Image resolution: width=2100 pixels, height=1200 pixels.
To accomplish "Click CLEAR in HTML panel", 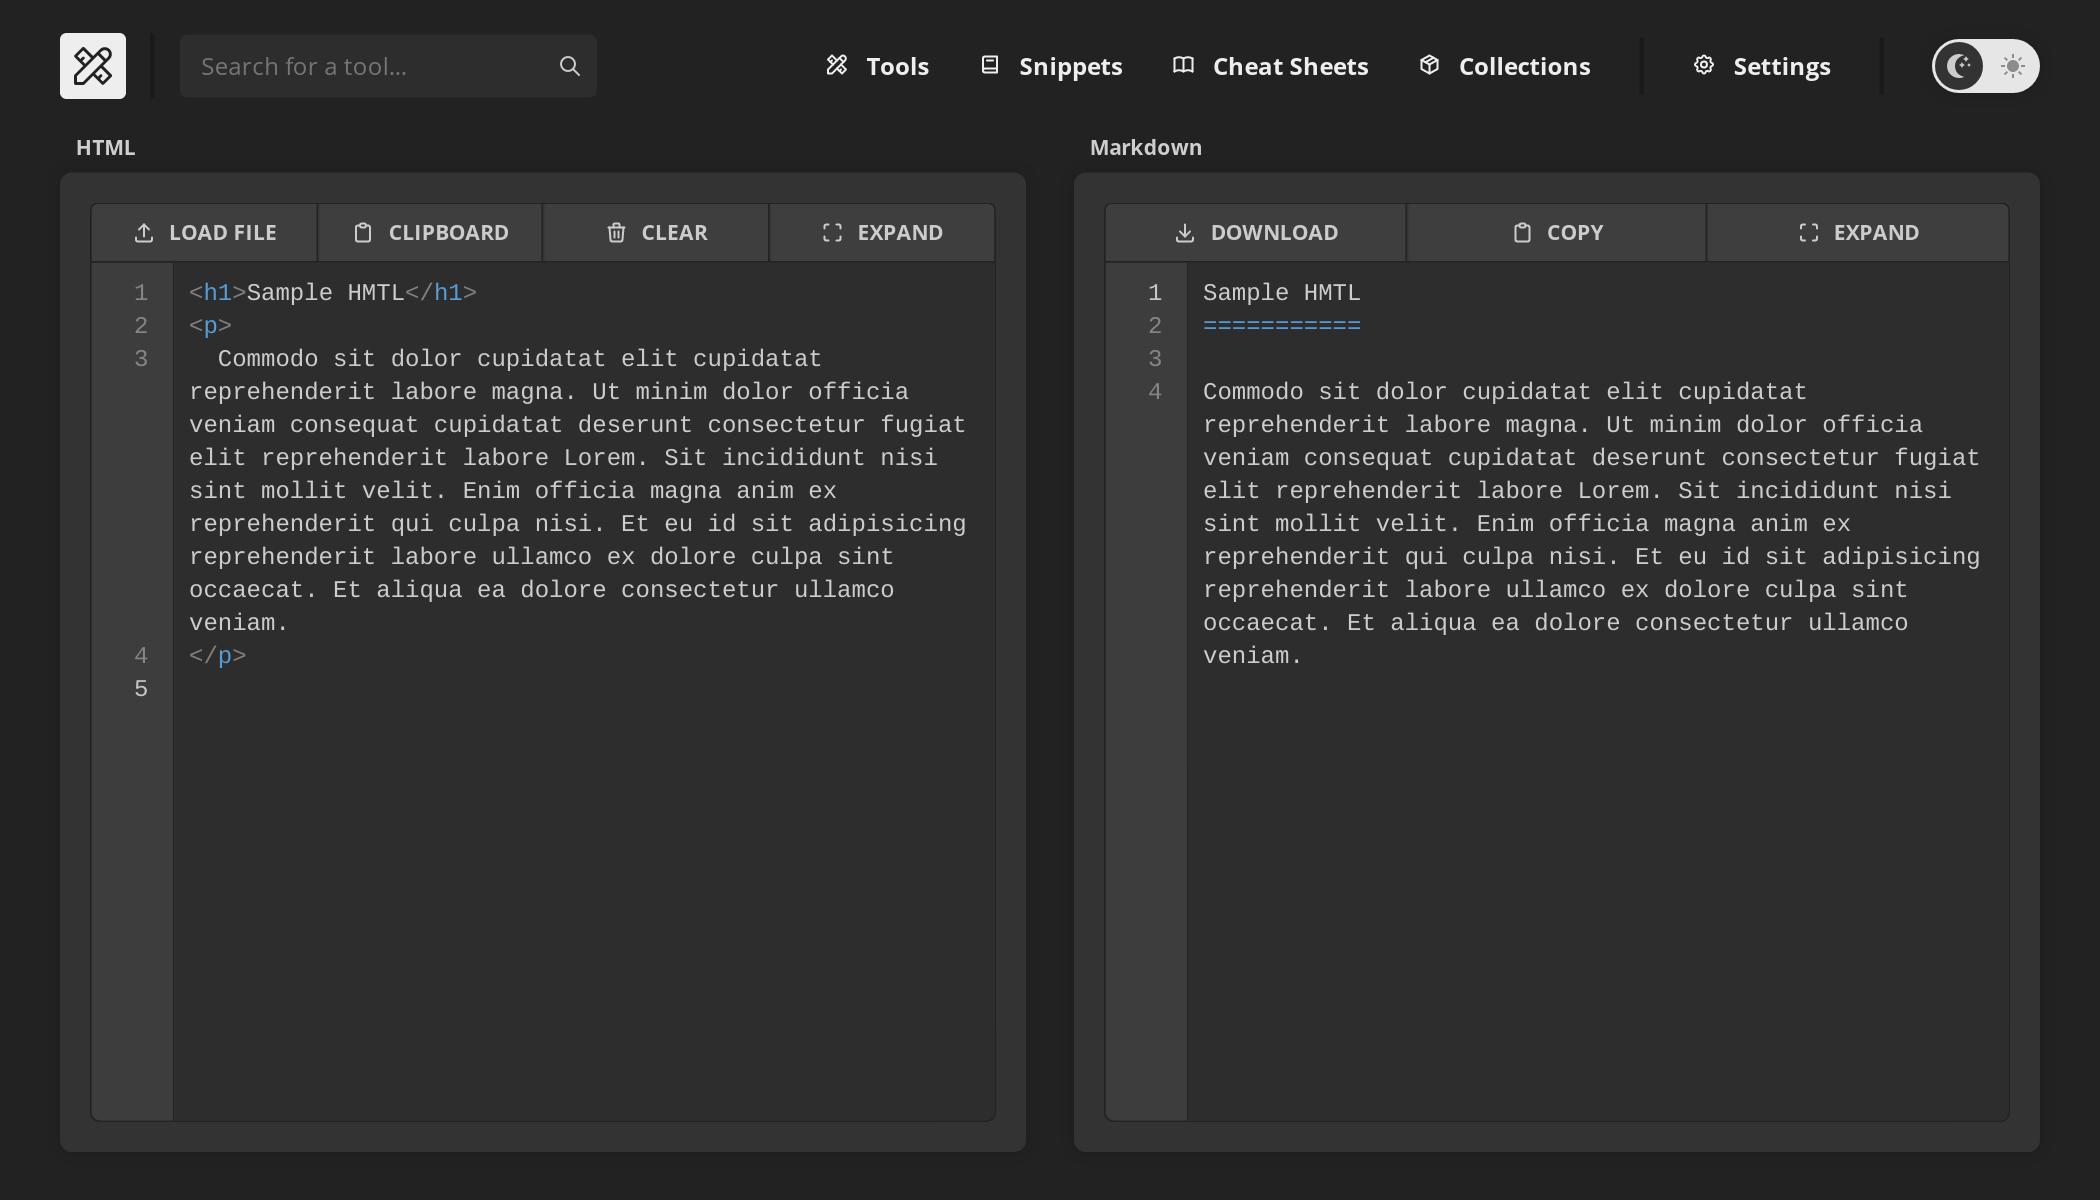I will coord(656,233).
